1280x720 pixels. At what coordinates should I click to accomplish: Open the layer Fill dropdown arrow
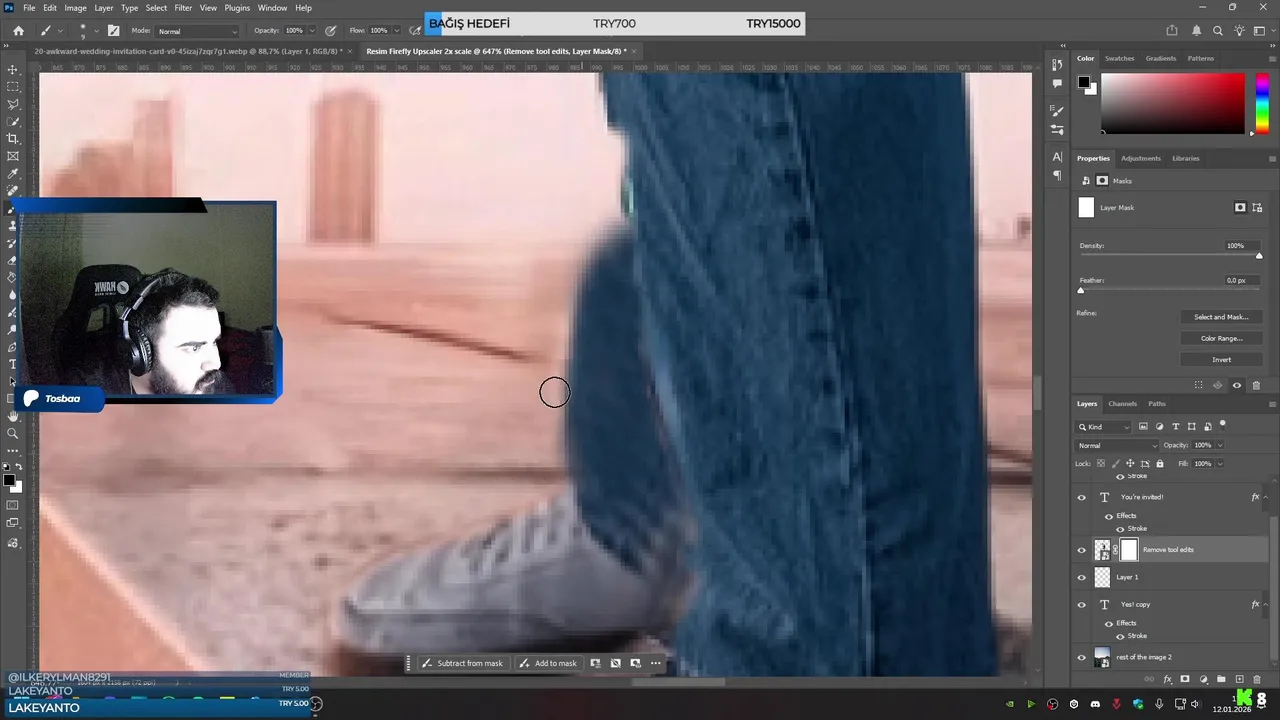[x=1219, y=463]
